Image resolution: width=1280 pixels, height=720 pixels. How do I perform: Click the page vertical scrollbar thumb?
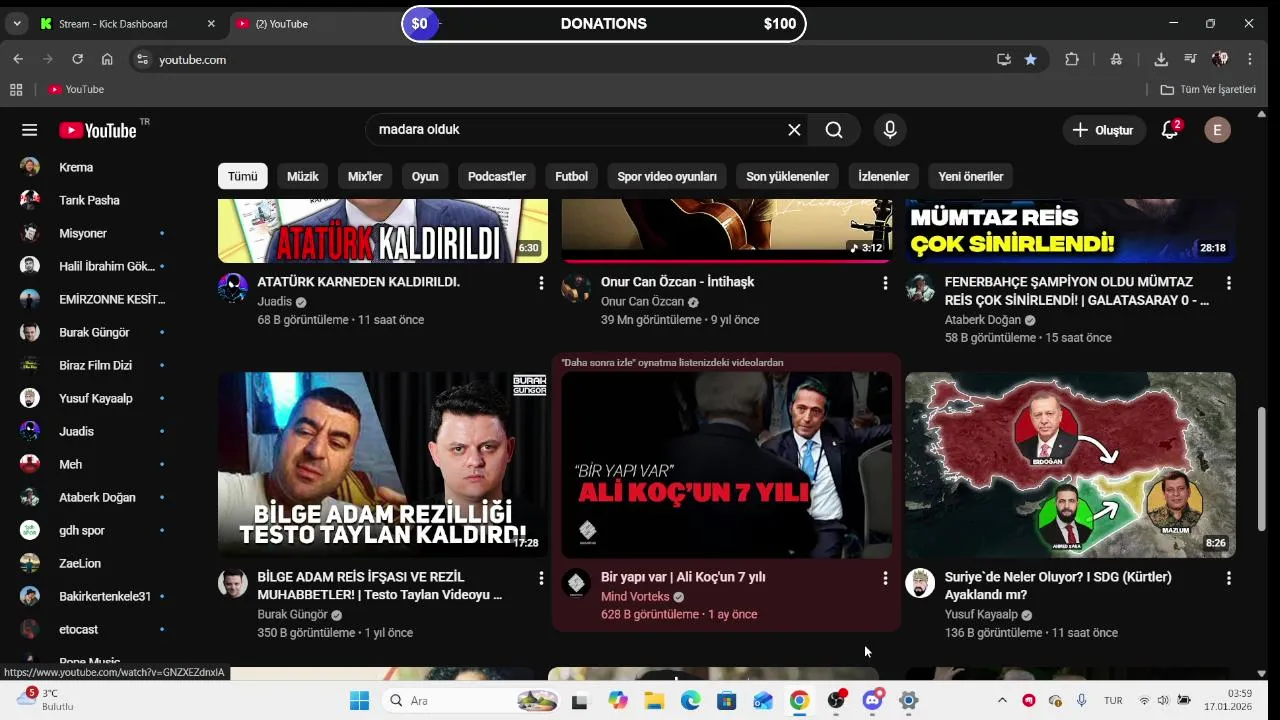1261,470
